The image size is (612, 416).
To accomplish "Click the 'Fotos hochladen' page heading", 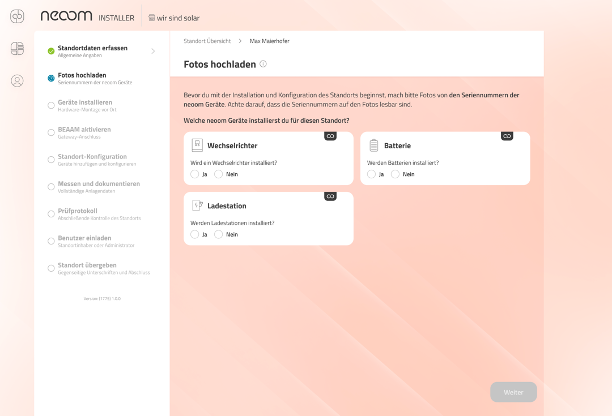I will click(220, 64).
